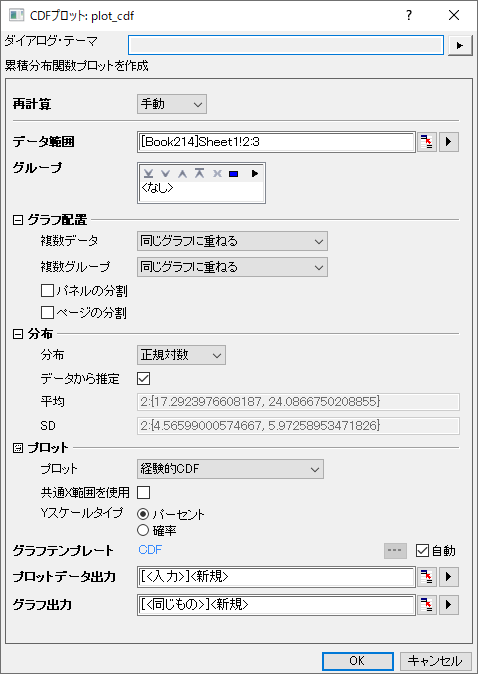Open the 分布 dropdown showing 正規対数
This screenshot has height=674, width=478.
181,355
